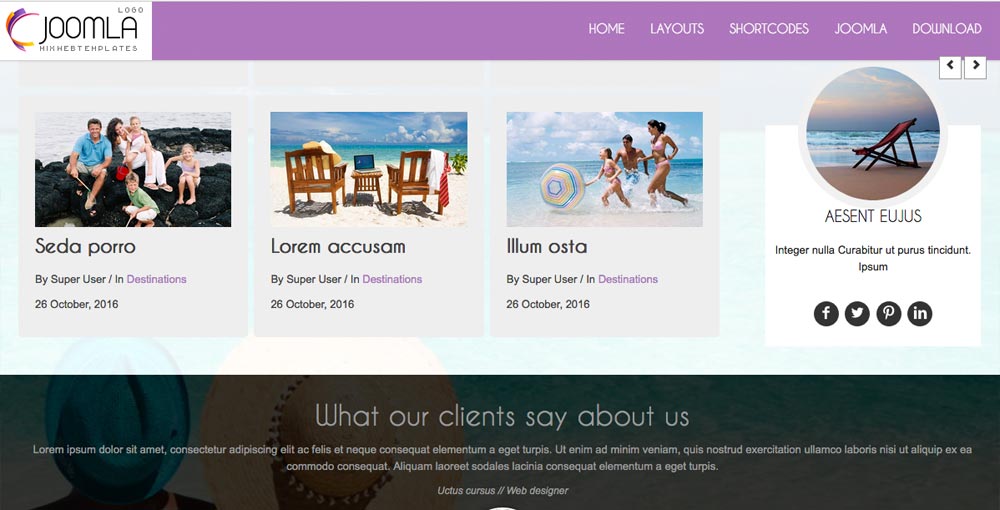Click the Joomla logo
Screen dimensions: 1000x510
pos(75,31)
